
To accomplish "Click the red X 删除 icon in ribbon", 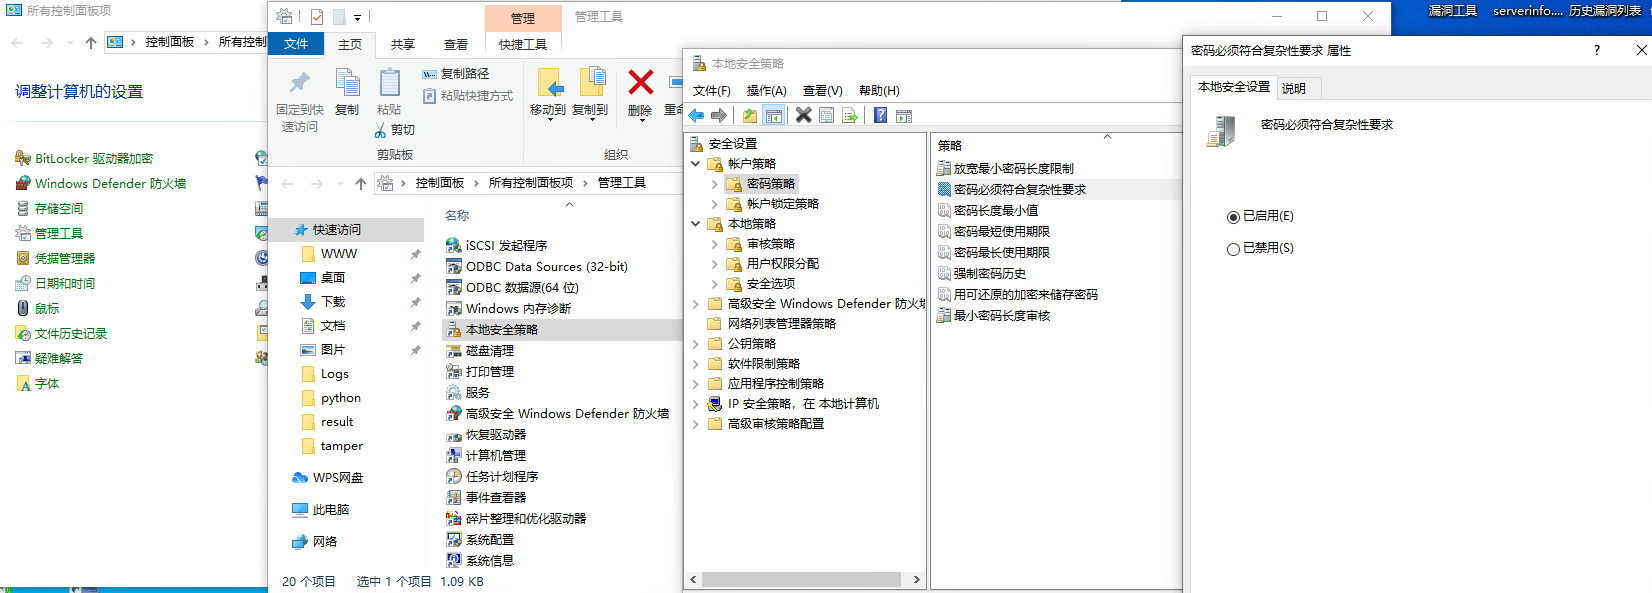I will 640,82.
